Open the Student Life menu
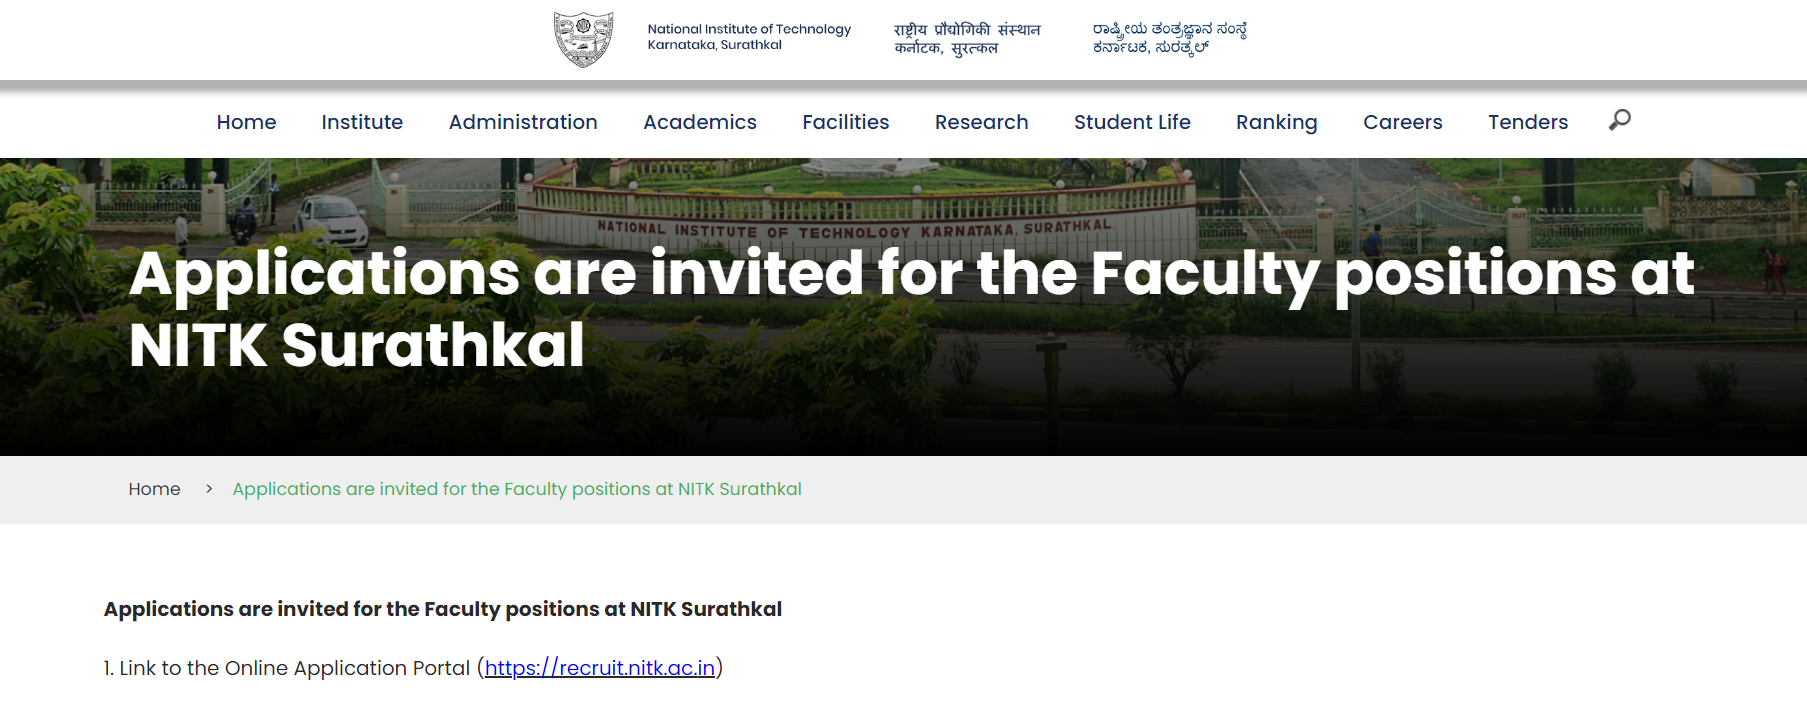 (x=1132, y=122)
